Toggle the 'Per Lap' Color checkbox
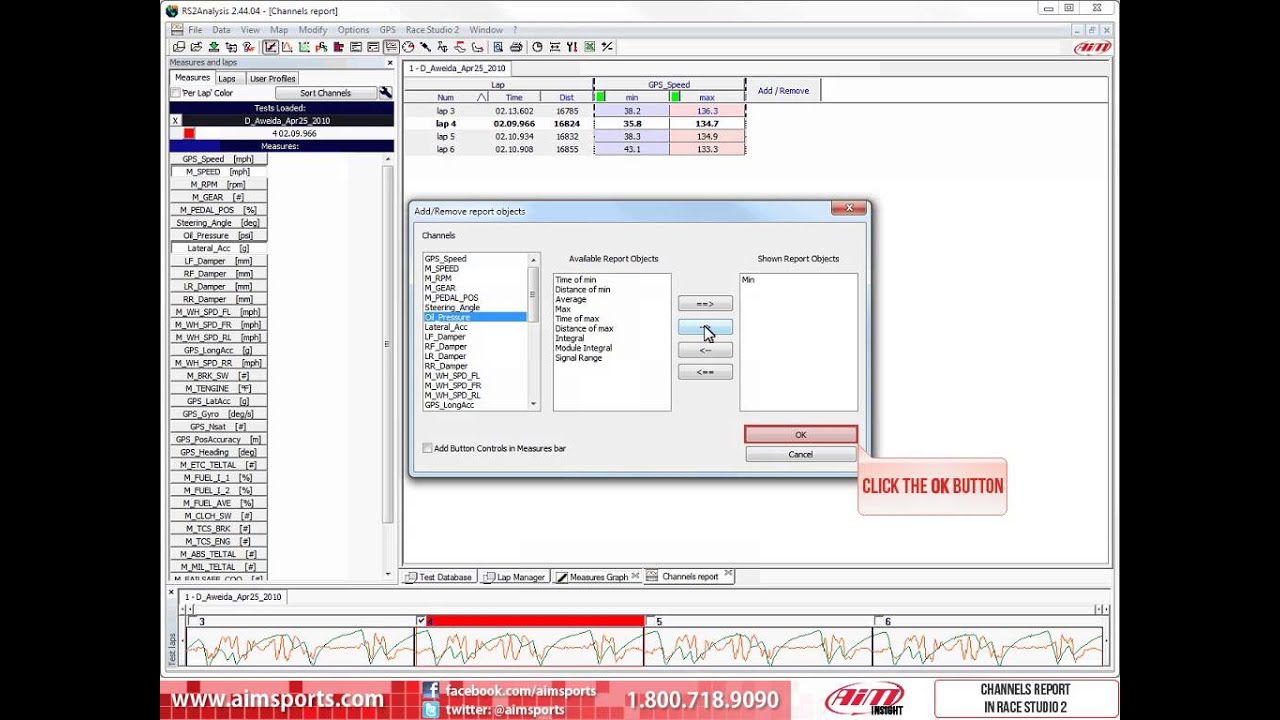Image resolution: width=1280 pixels, height=720 pixels. click(176, 93)
